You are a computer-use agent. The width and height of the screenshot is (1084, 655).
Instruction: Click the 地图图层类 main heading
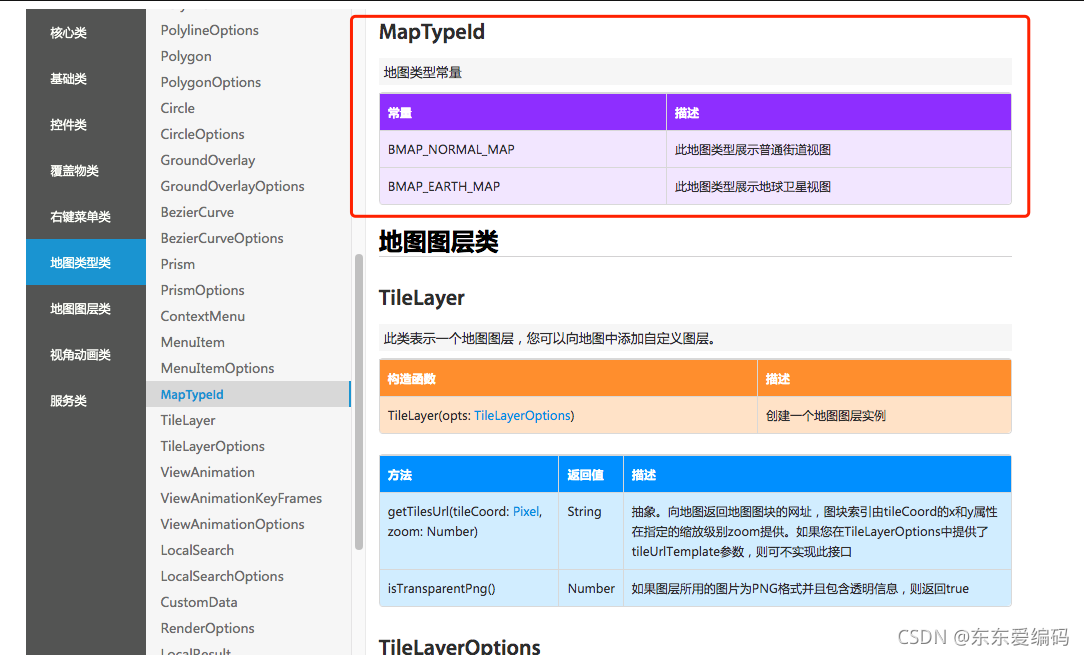pos(438,242)
